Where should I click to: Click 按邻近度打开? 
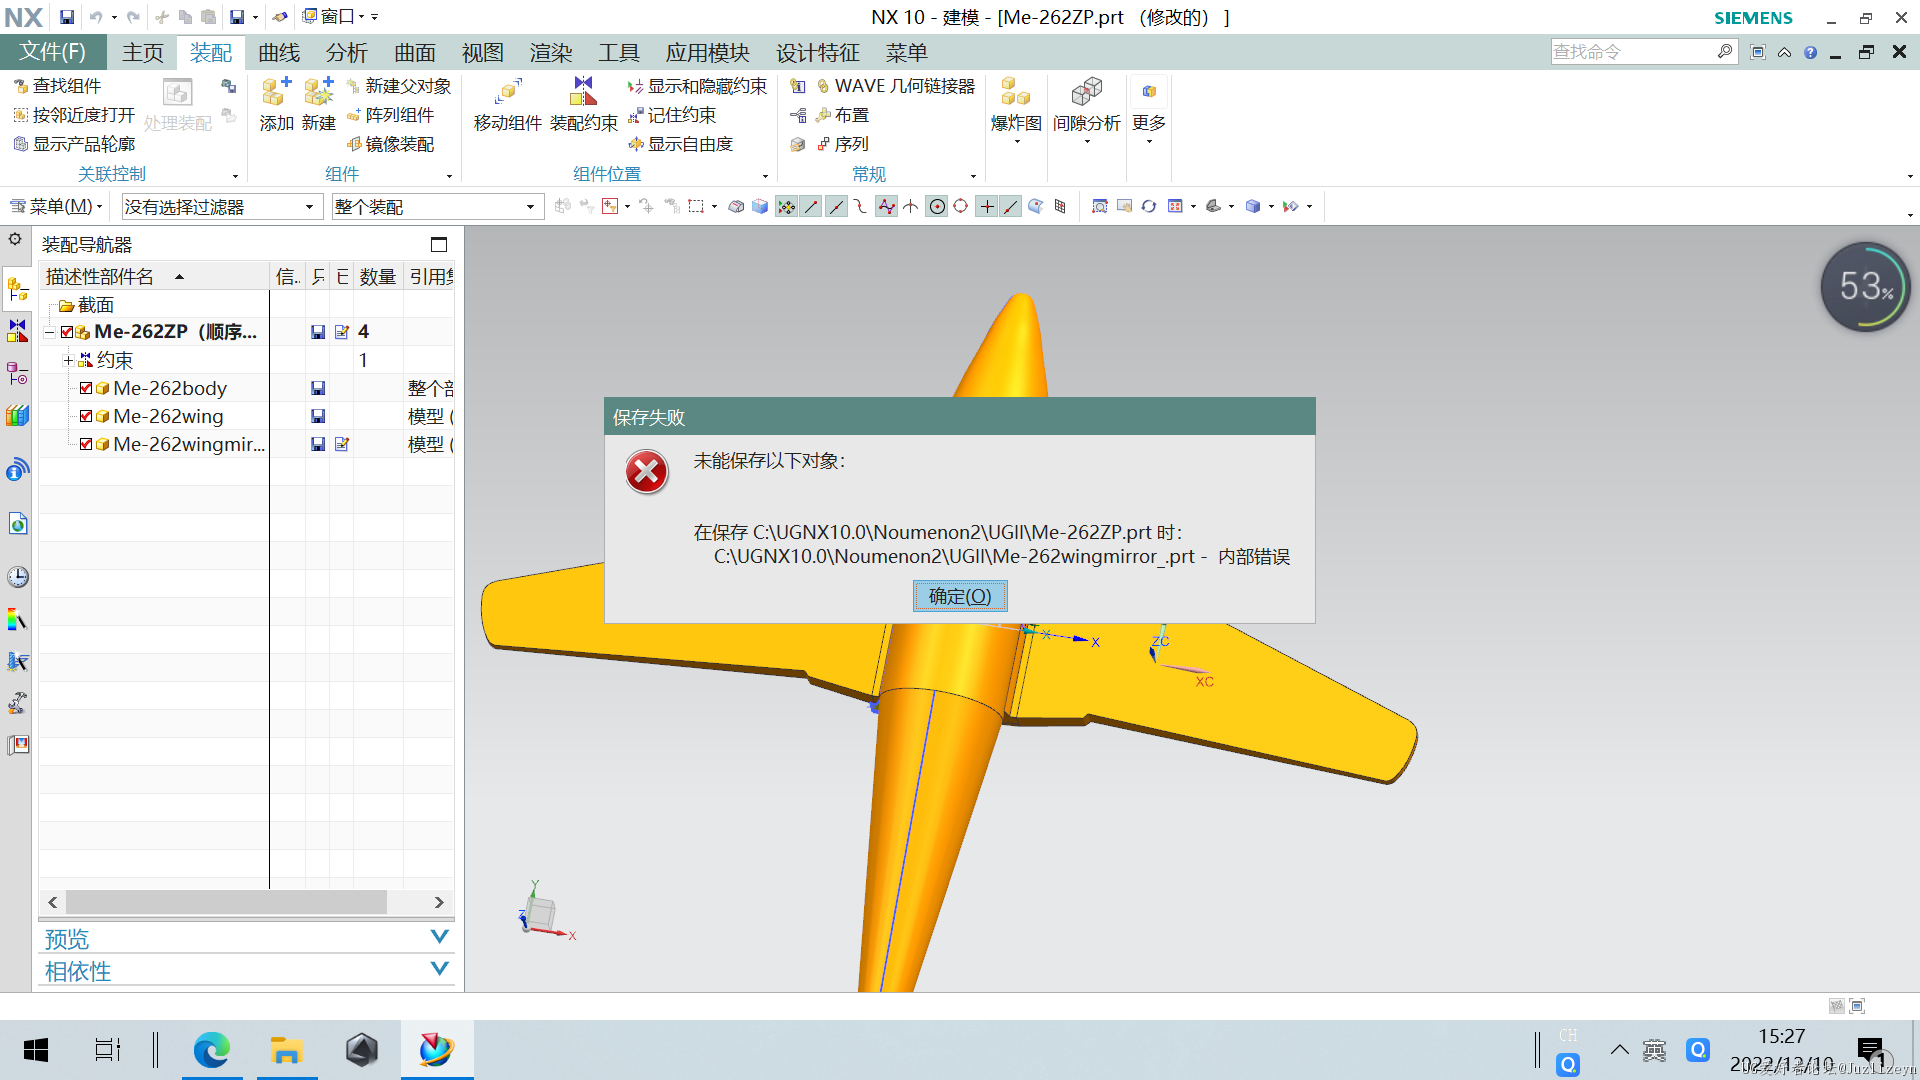coord(74,115)
